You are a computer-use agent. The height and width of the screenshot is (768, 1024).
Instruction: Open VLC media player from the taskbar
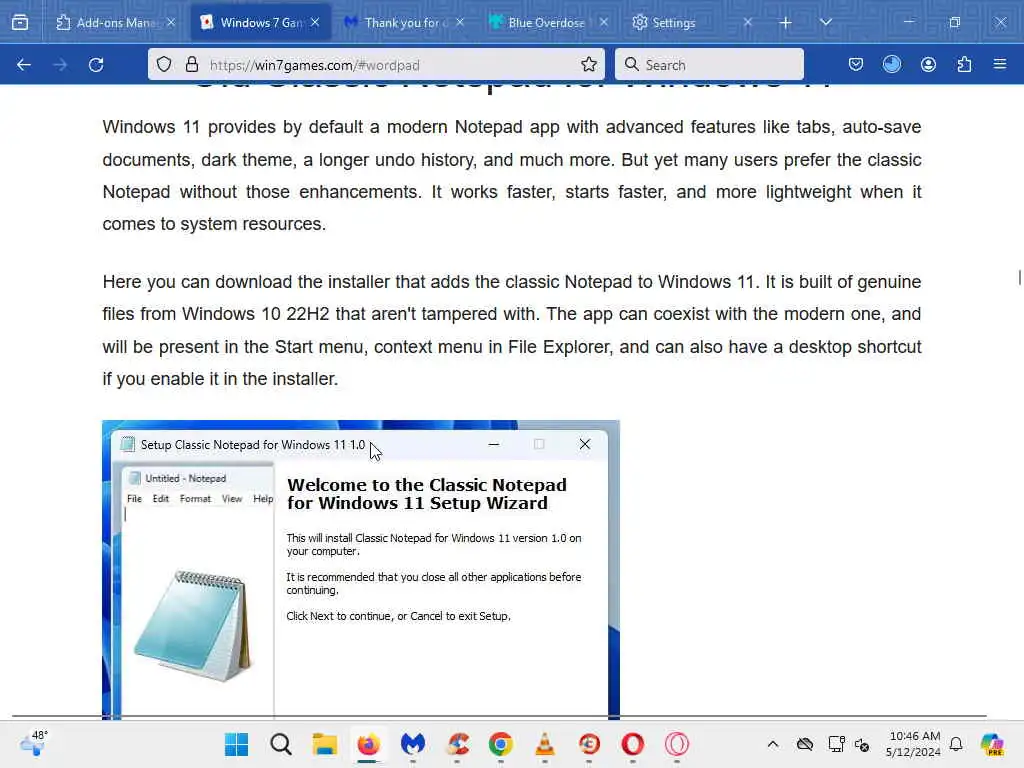tap(545, 744)
